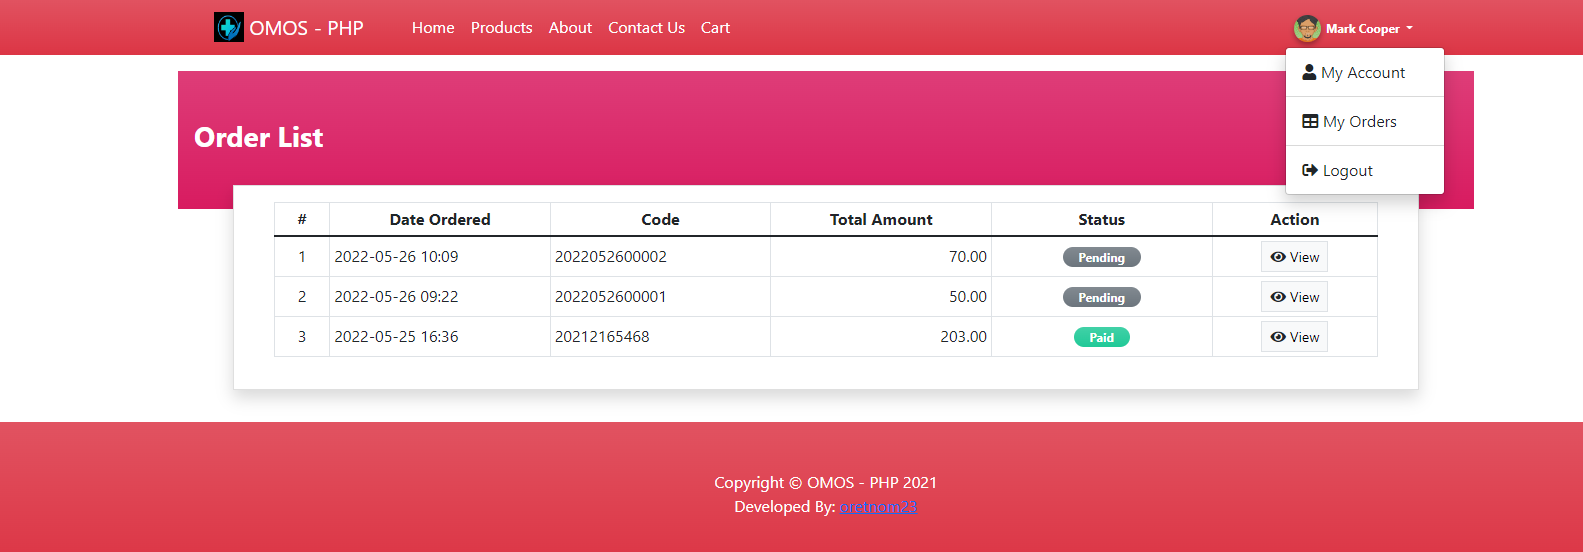1583x552 pixels.
Task: Click the eye icon for order 2022052600001
Action: [1278, 297]
